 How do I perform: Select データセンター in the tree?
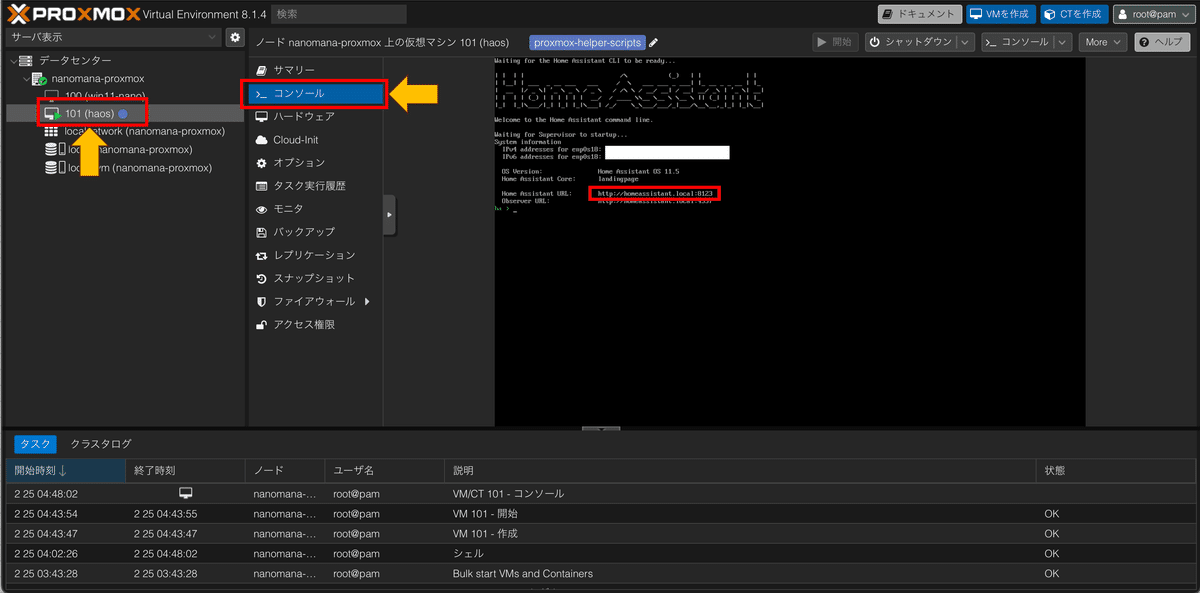coord(74,61)
